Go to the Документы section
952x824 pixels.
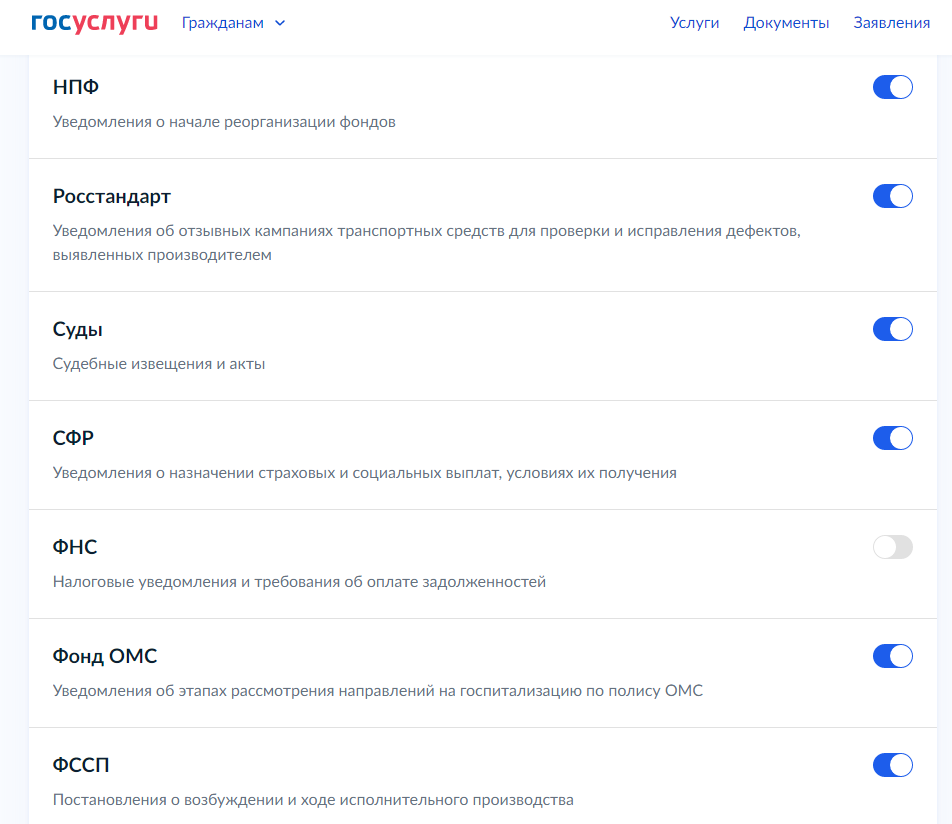(786, 23)
